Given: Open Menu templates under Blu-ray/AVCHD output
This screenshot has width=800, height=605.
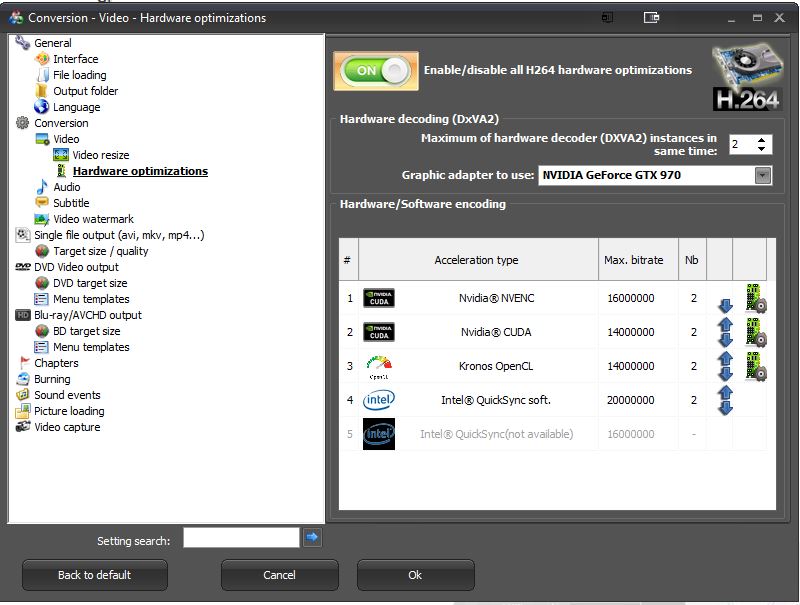Looking at the screenshot, I should 91,347.
